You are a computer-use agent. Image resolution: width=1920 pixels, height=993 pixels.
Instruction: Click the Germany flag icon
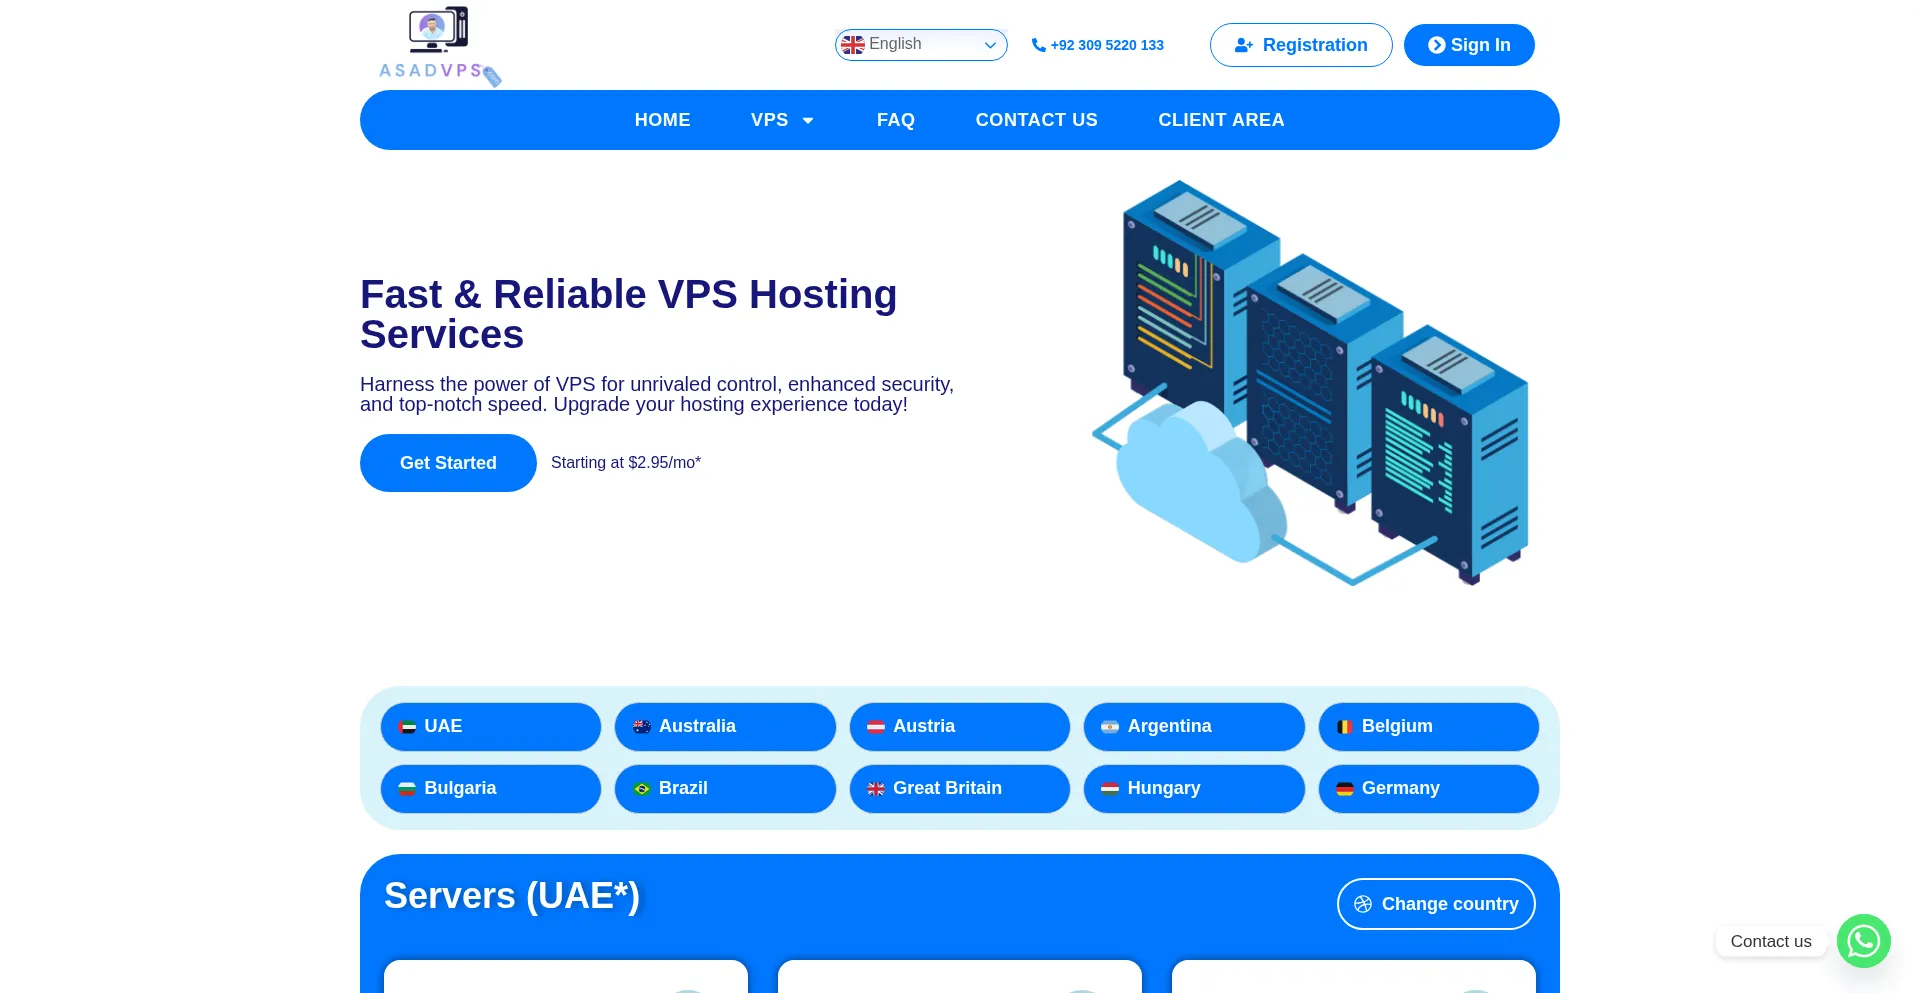click(1345, 789)
